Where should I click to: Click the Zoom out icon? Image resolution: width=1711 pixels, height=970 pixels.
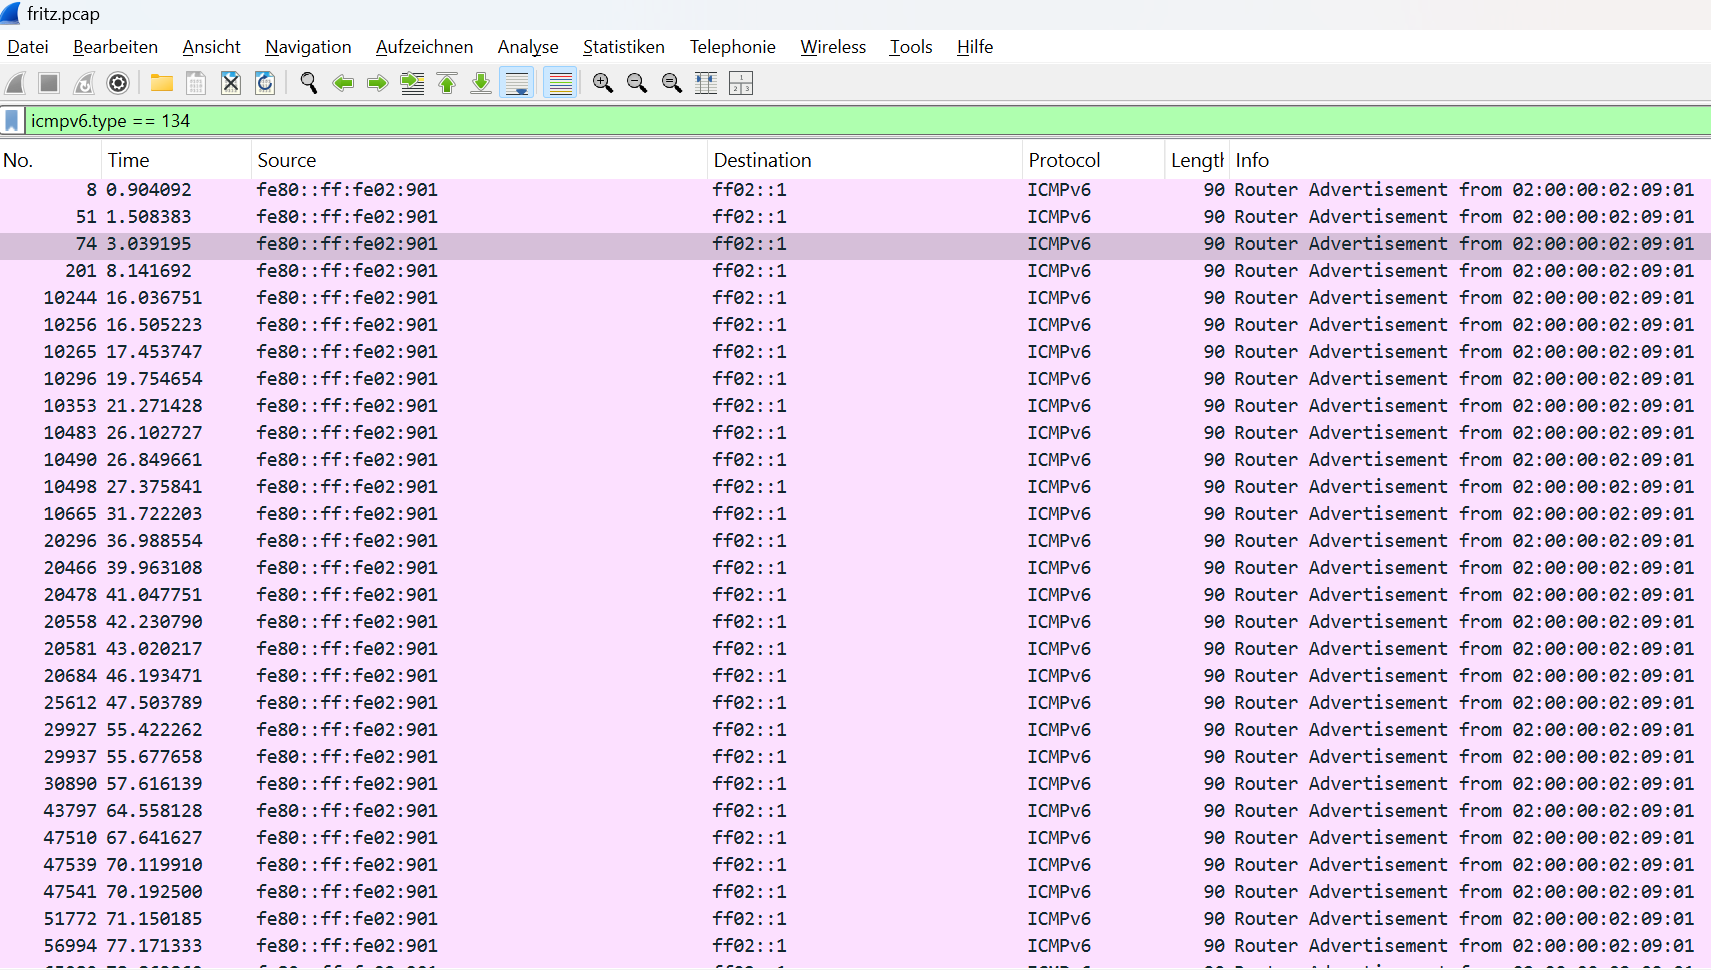click(x=637, y=83)
